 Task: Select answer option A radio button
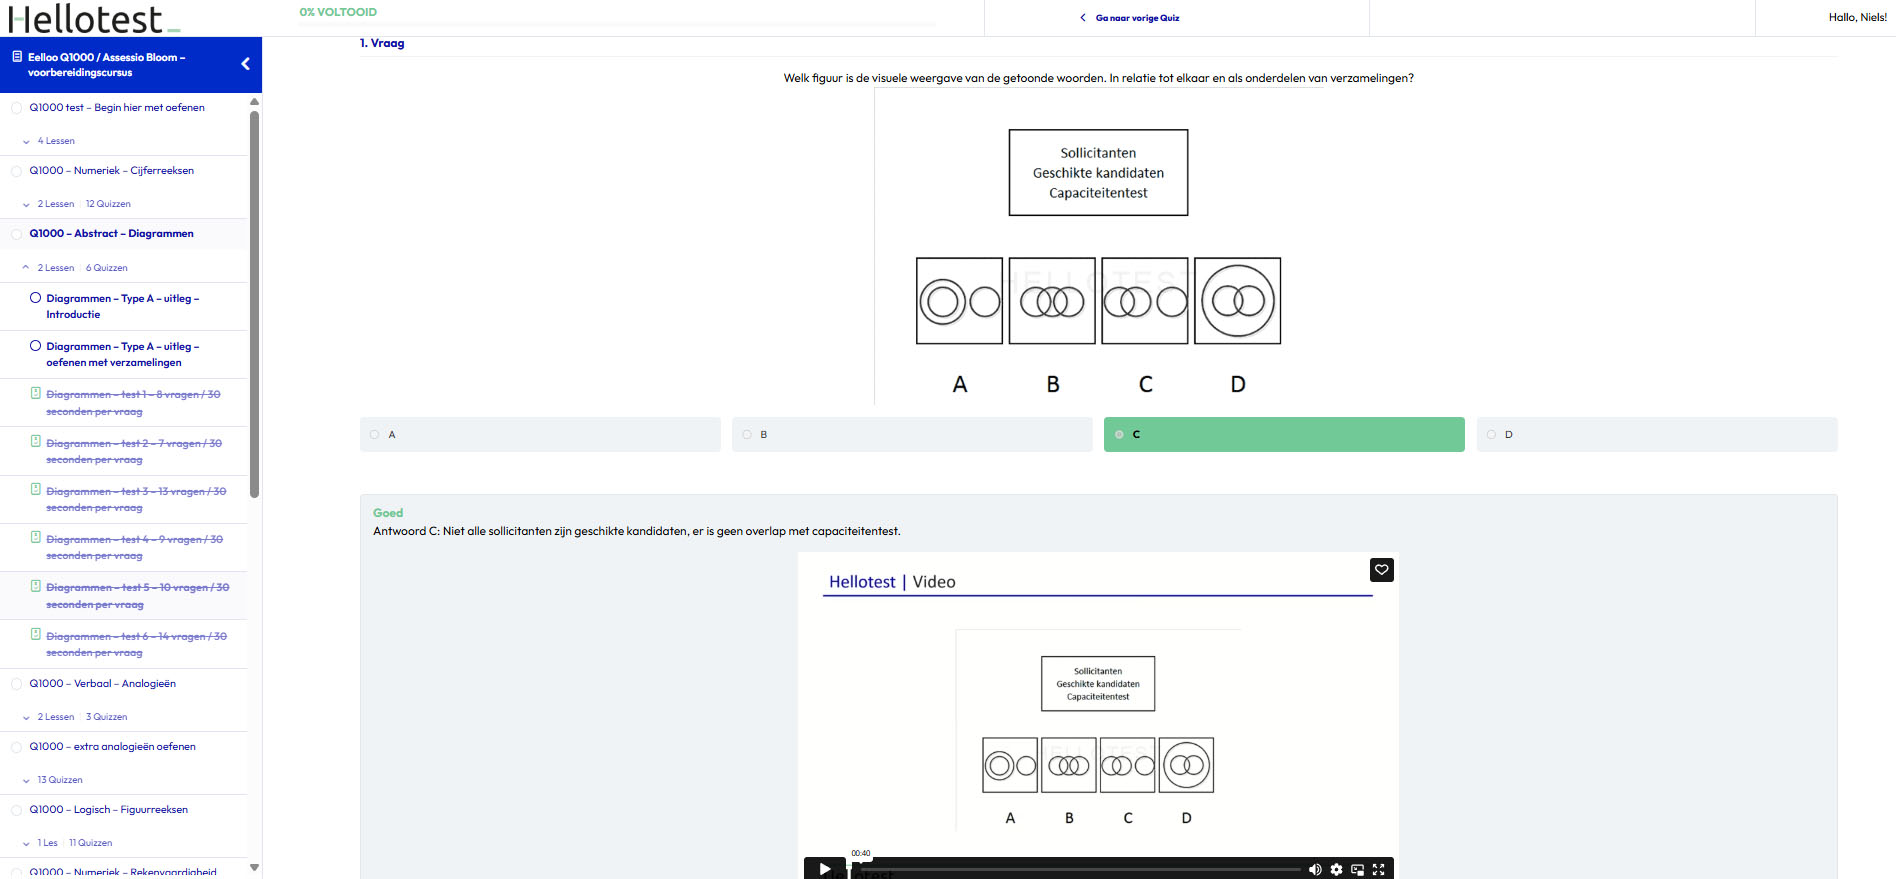(x=375, y=435)
